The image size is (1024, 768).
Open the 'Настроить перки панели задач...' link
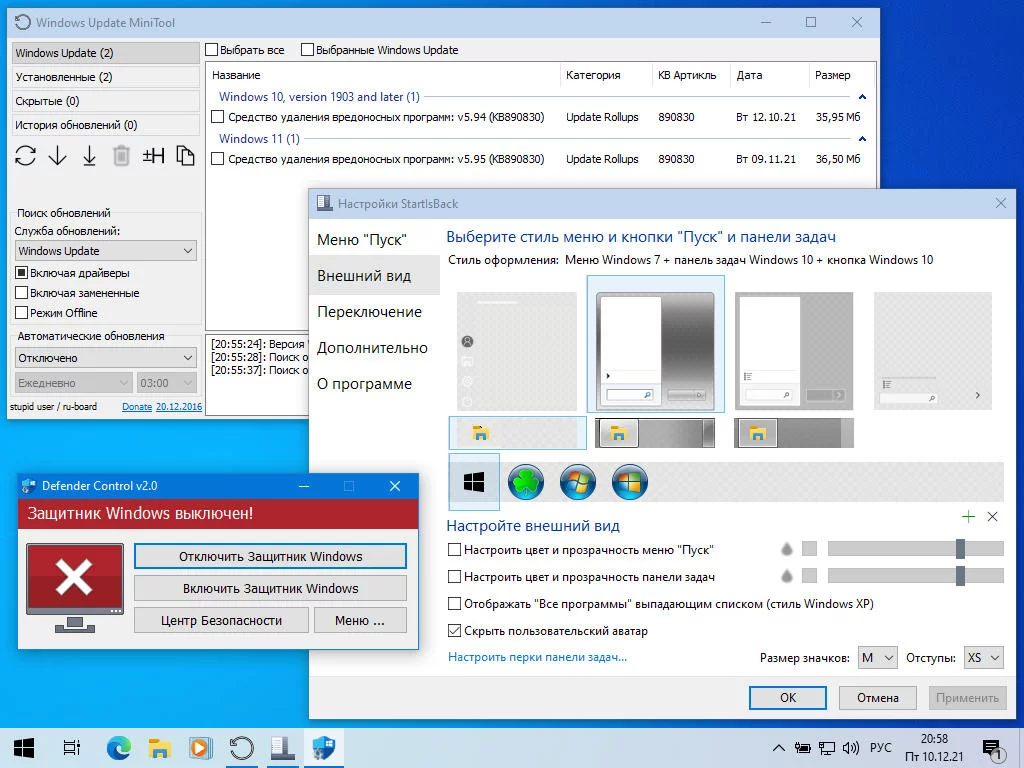pyautogui.click(x=537, y=657)
